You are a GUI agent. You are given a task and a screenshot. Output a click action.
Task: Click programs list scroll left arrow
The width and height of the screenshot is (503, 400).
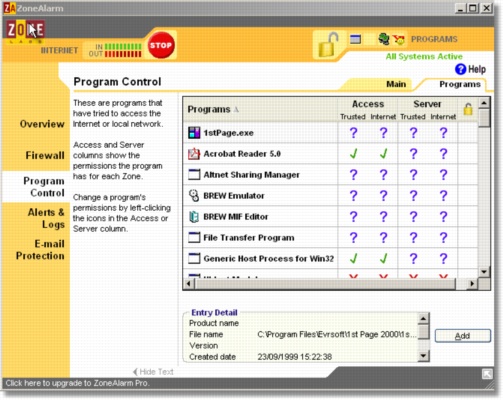click(x=189, y=284)
